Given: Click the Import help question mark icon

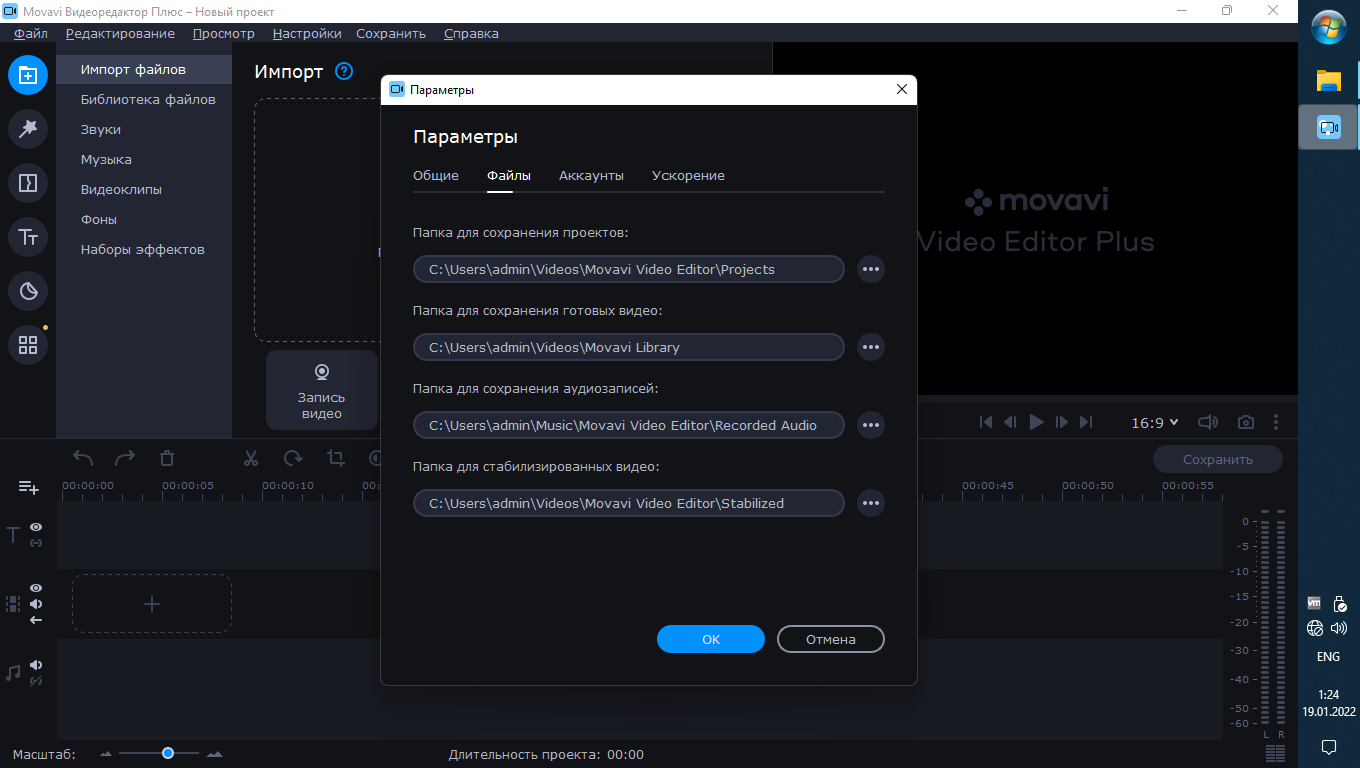Looking at the screenshot, I should pyautogui.click(x=344, y=71).
